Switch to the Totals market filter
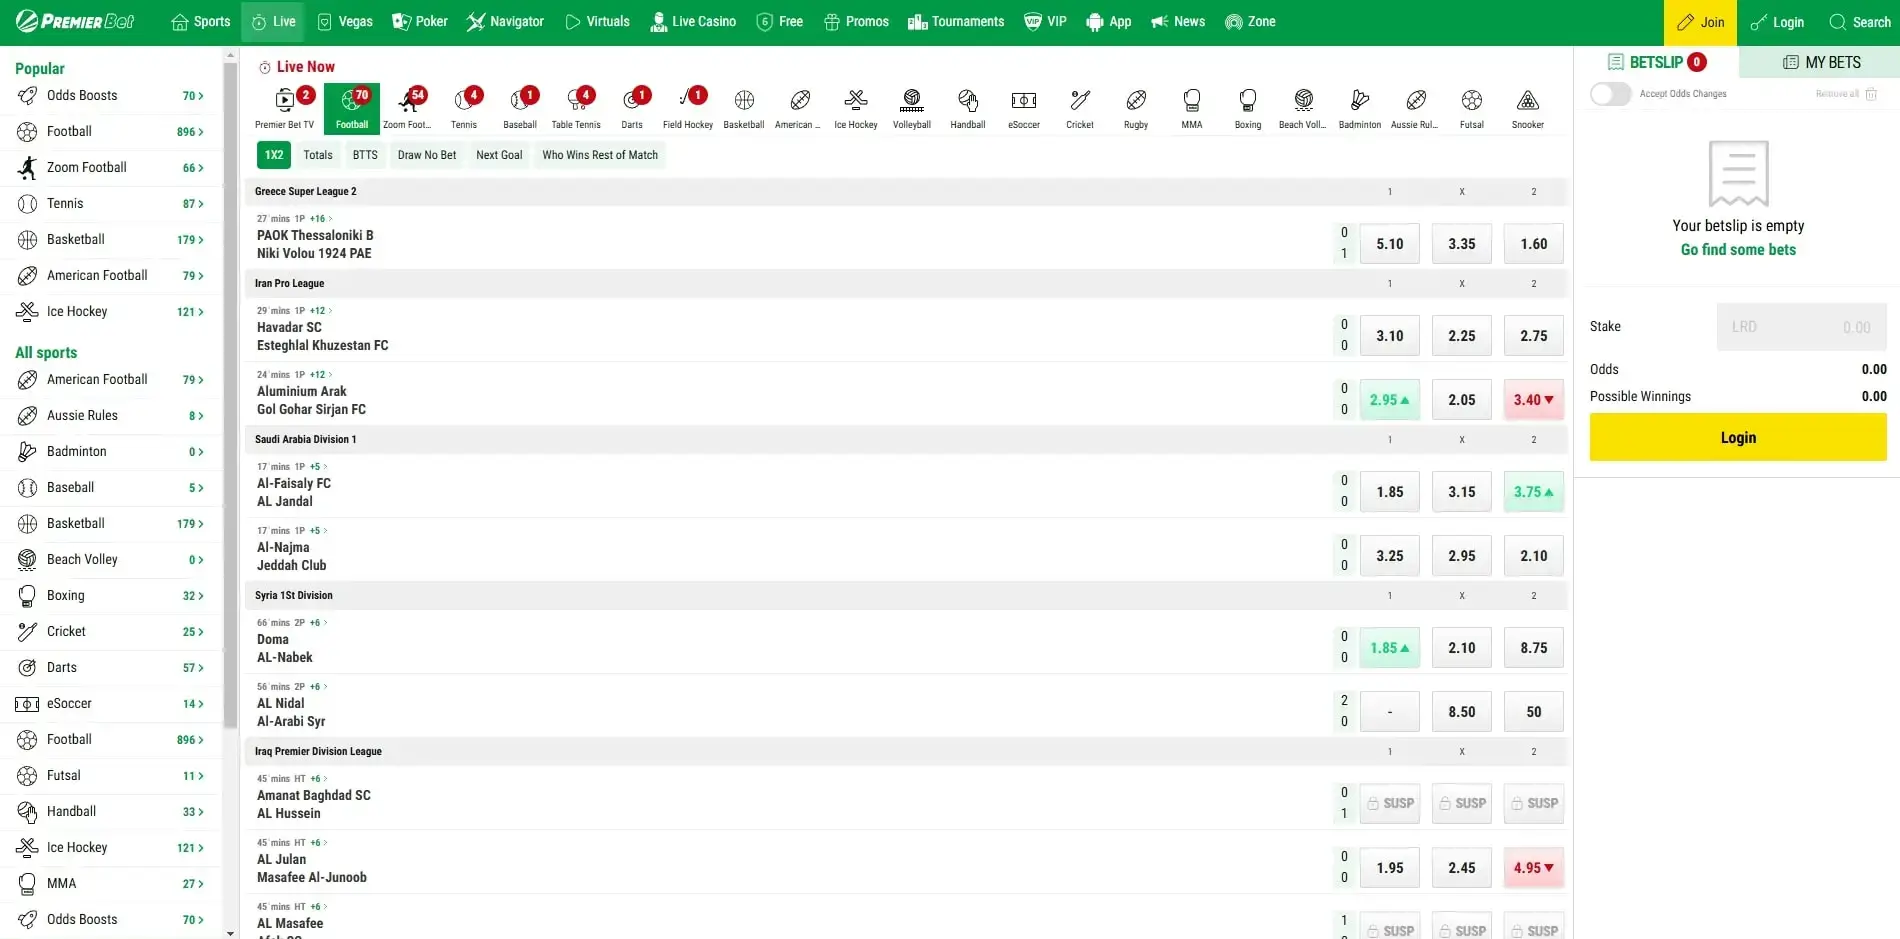The height and width of the screenshot is (939, 1900). tap(317, 155)
